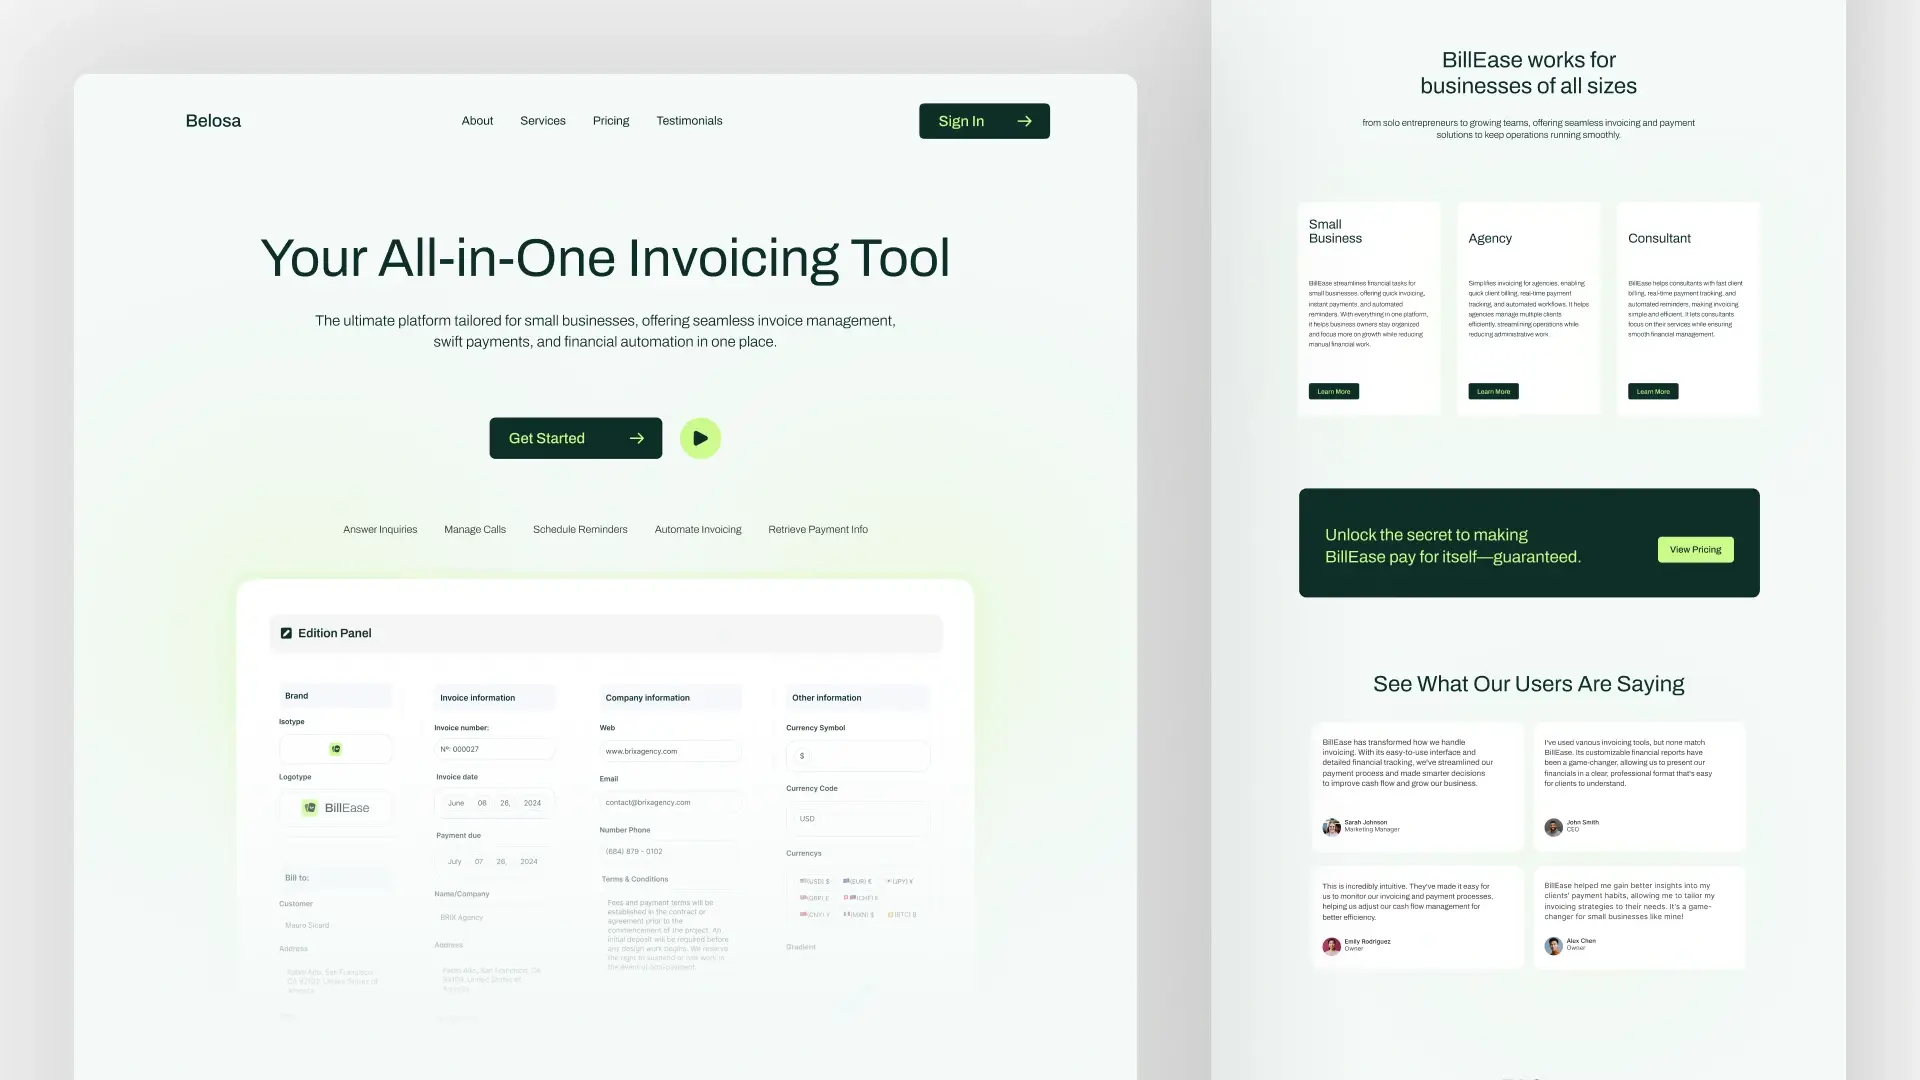Open the Services nav link
1920x1080 pixels.
pyautogui.click(x=543, y=121)
